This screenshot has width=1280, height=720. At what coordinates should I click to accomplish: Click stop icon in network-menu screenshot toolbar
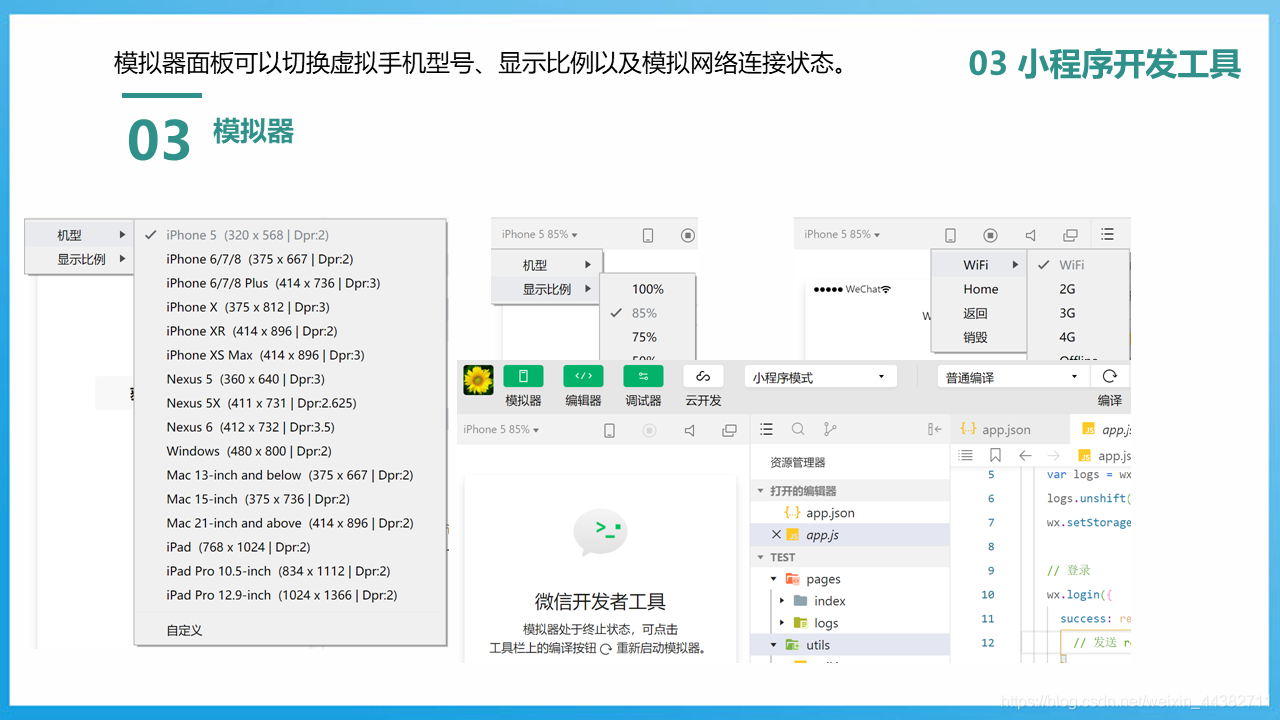pos(990,235)
